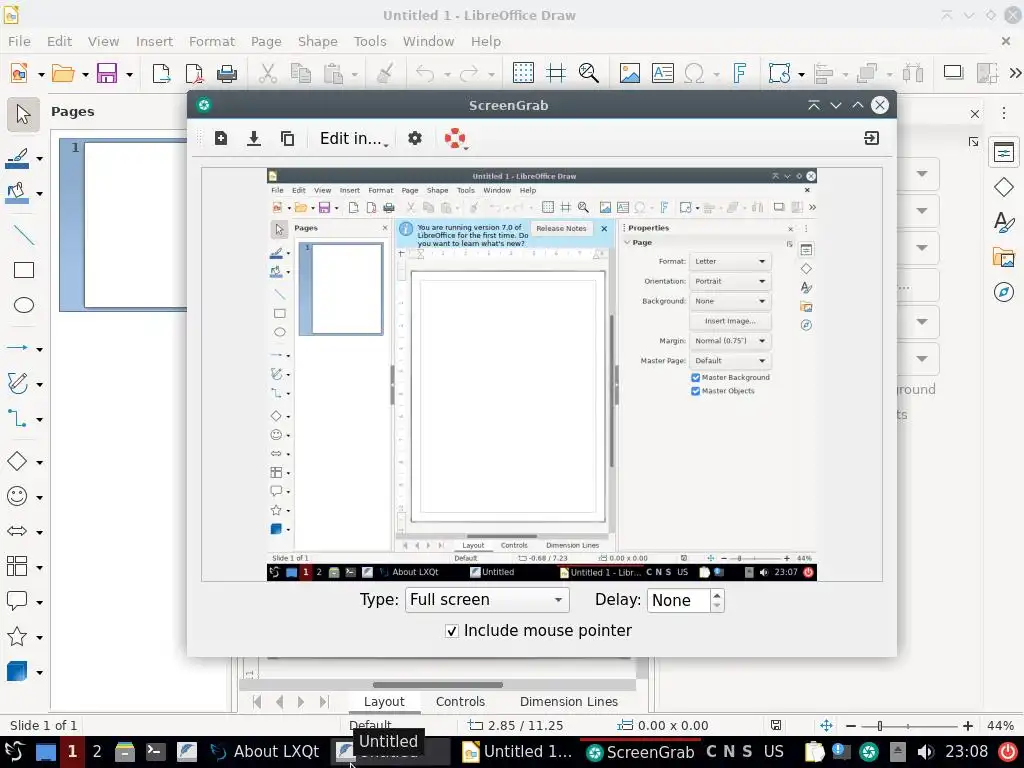This screenshot has width=1024, height=768.
Task: Open the Transformations tool dropdown arrow
Action: 801,74
